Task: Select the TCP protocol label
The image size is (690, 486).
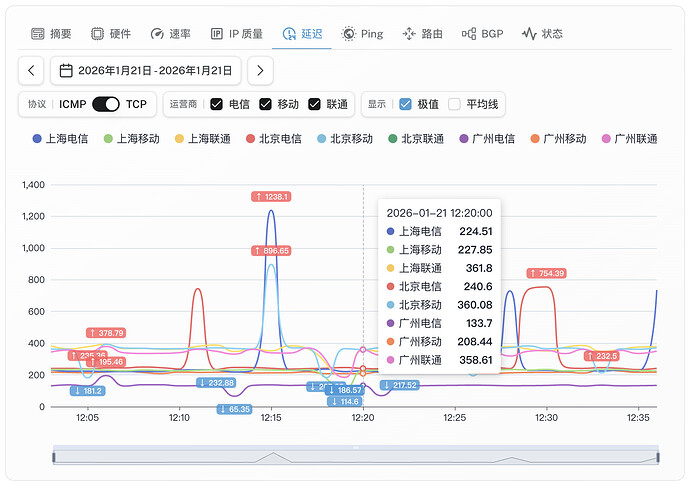Action: pos(136,104)
